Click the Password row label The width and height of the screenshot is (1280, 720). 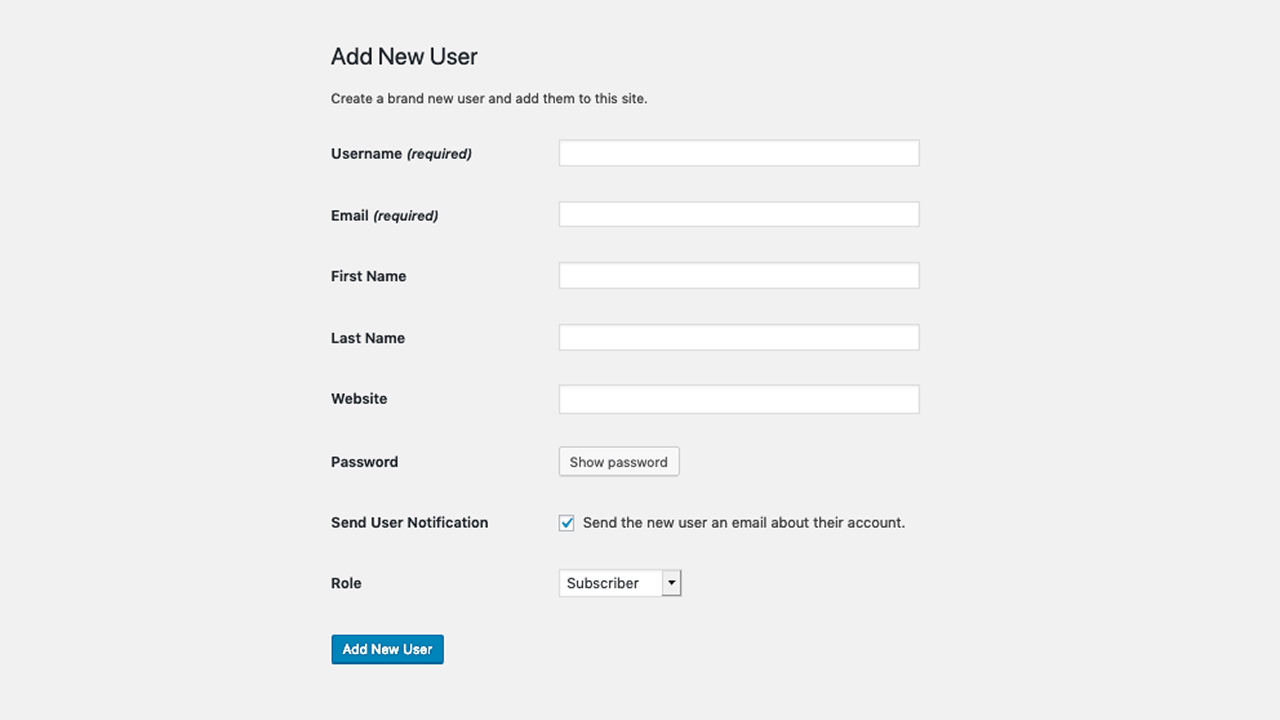pyautogui.click(x=364, y=461)
